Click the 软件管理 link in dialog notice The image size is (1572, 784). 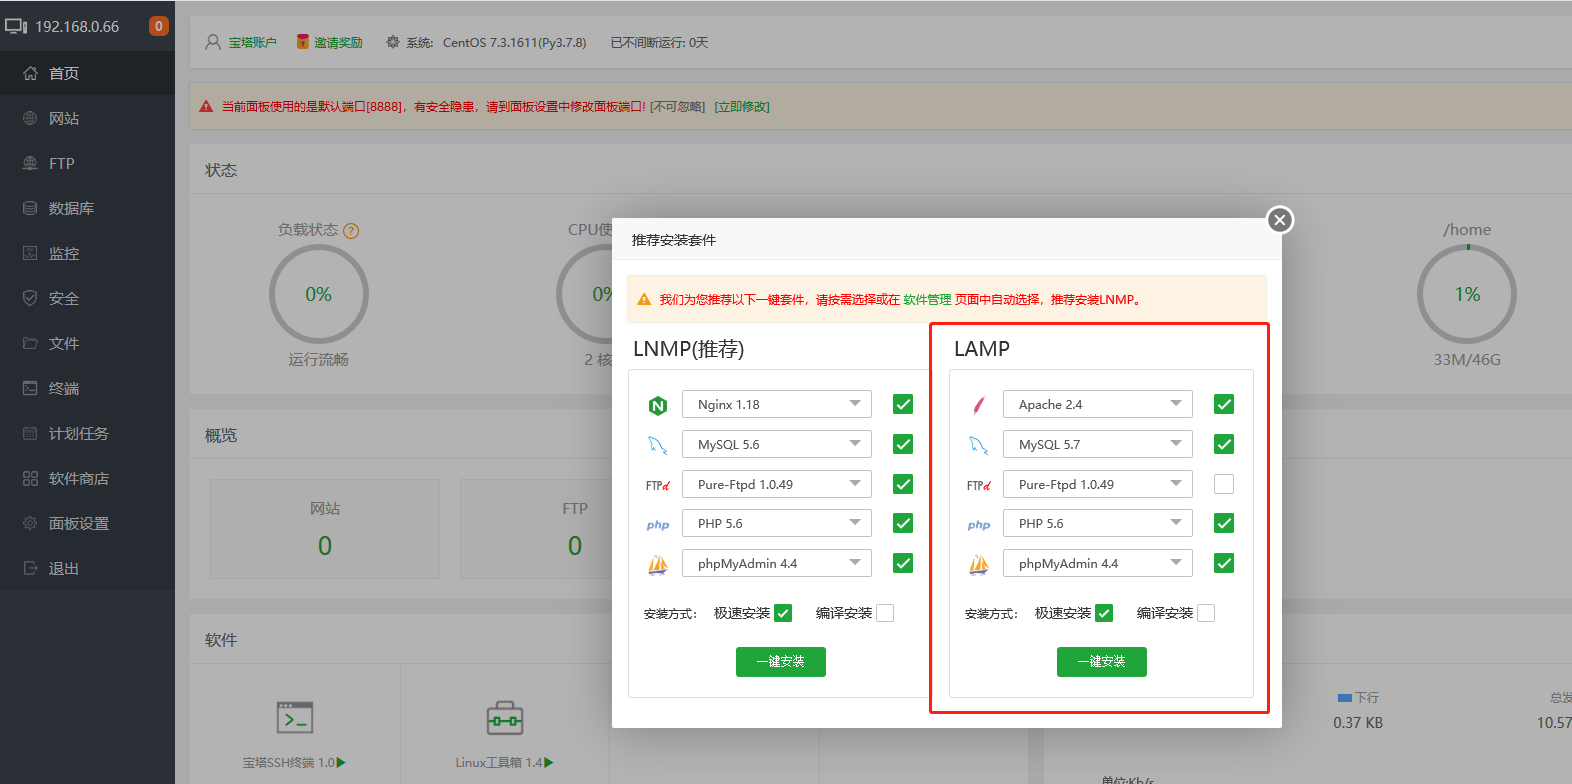point(927,299)
